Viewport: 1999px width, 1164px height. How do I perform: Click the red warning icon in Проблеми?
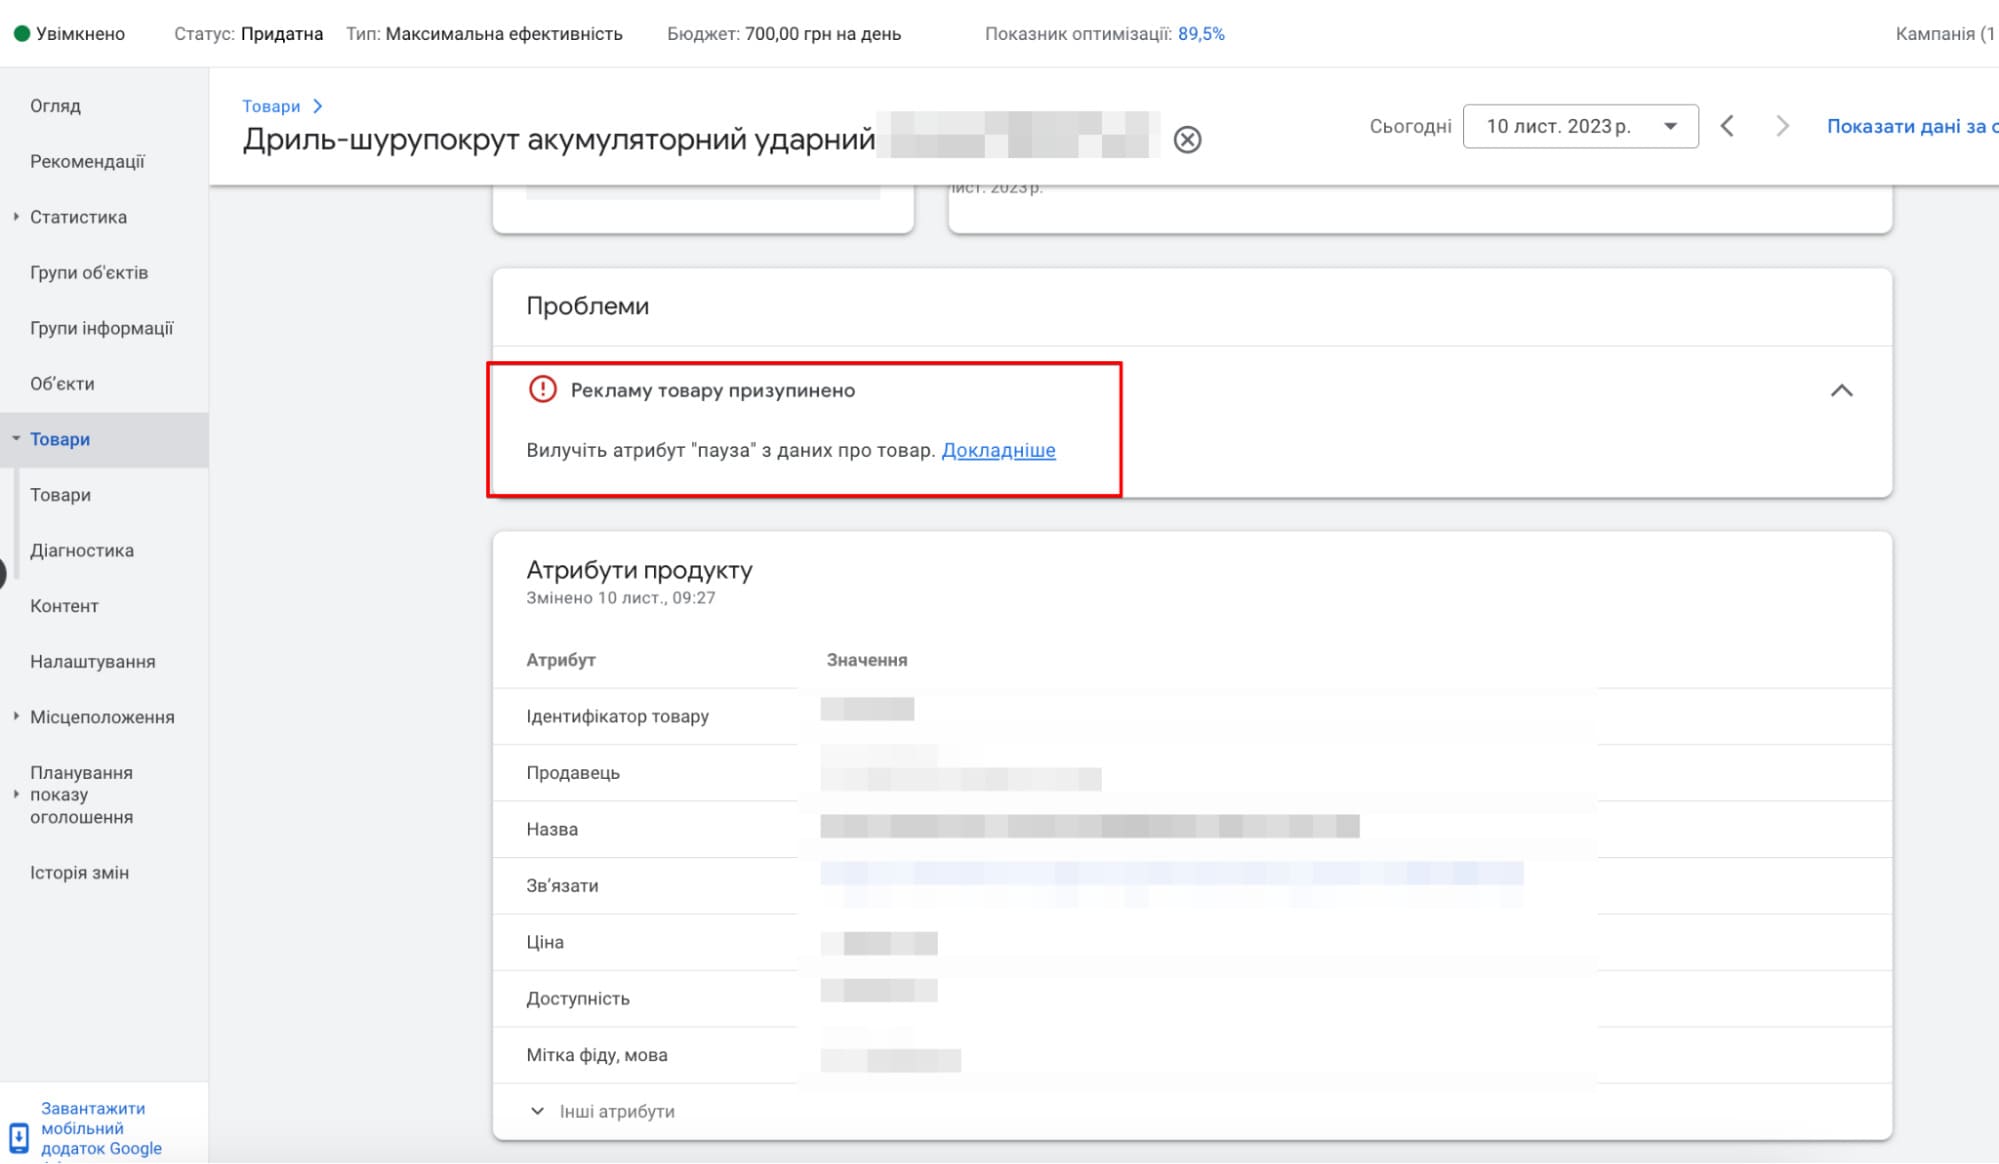[542, 389]
